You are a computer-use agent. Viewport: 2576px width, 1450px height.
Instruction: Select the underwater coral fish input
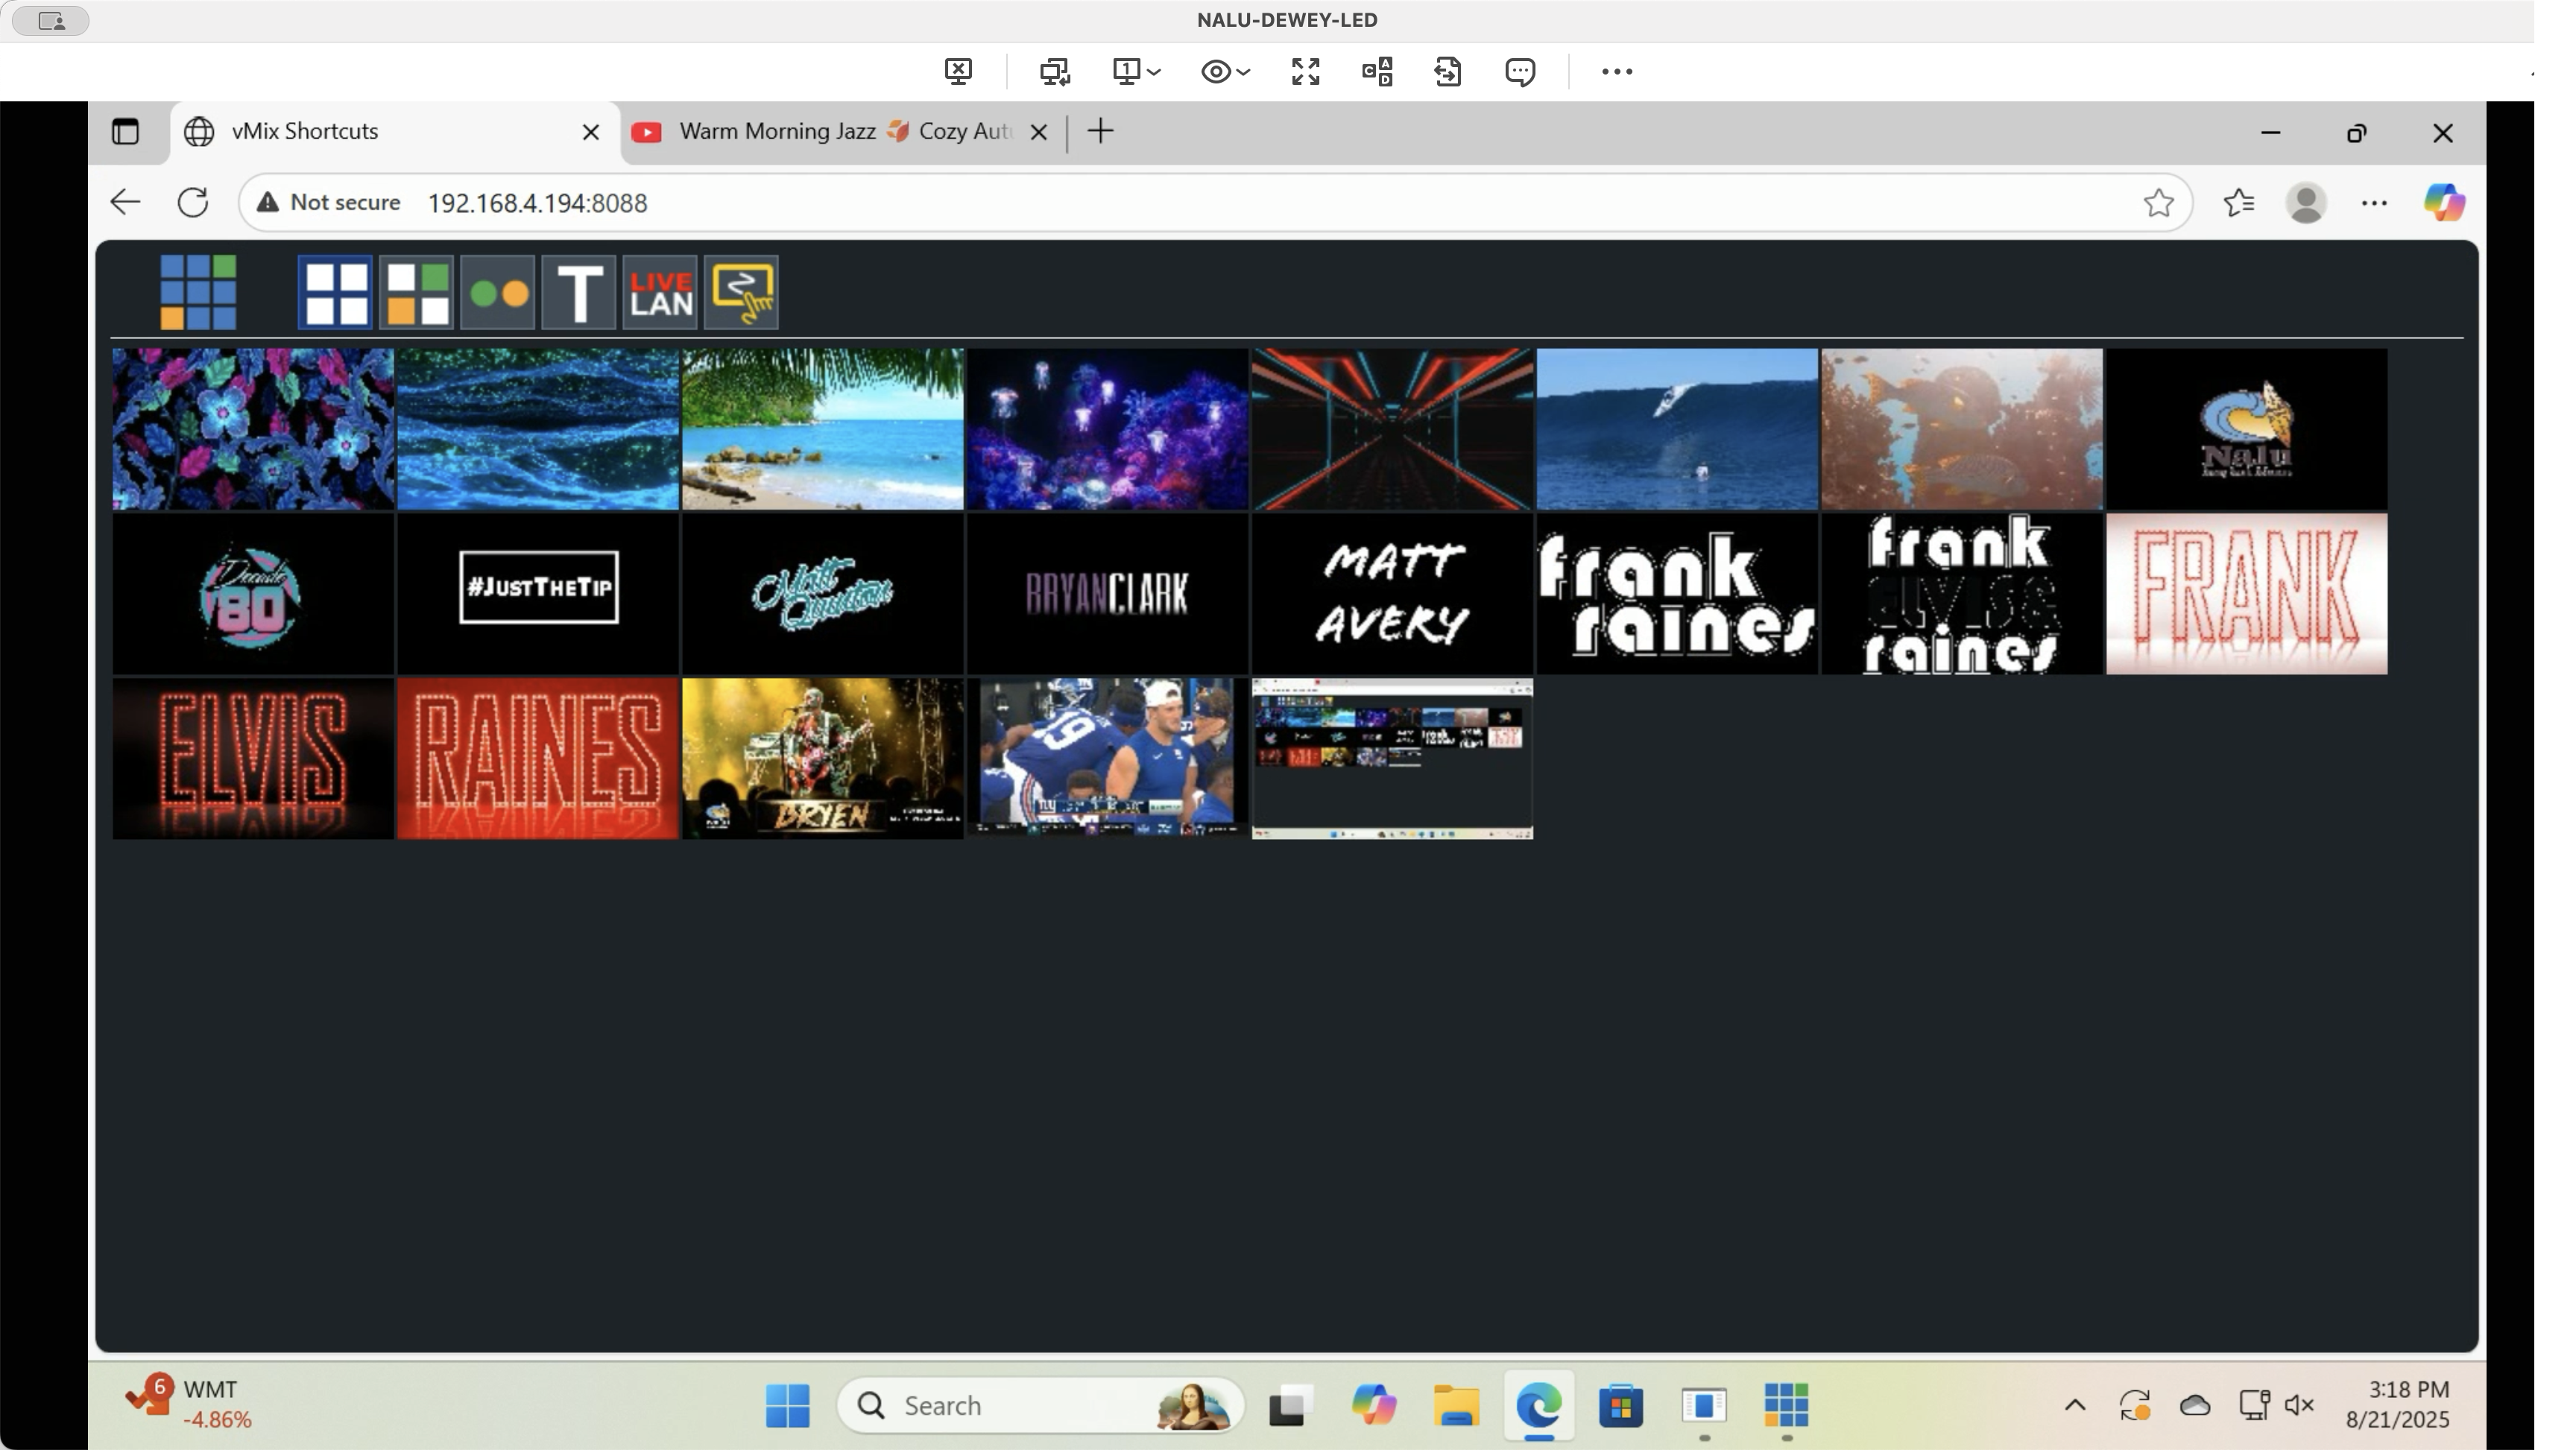click(x=1962, y=429)
